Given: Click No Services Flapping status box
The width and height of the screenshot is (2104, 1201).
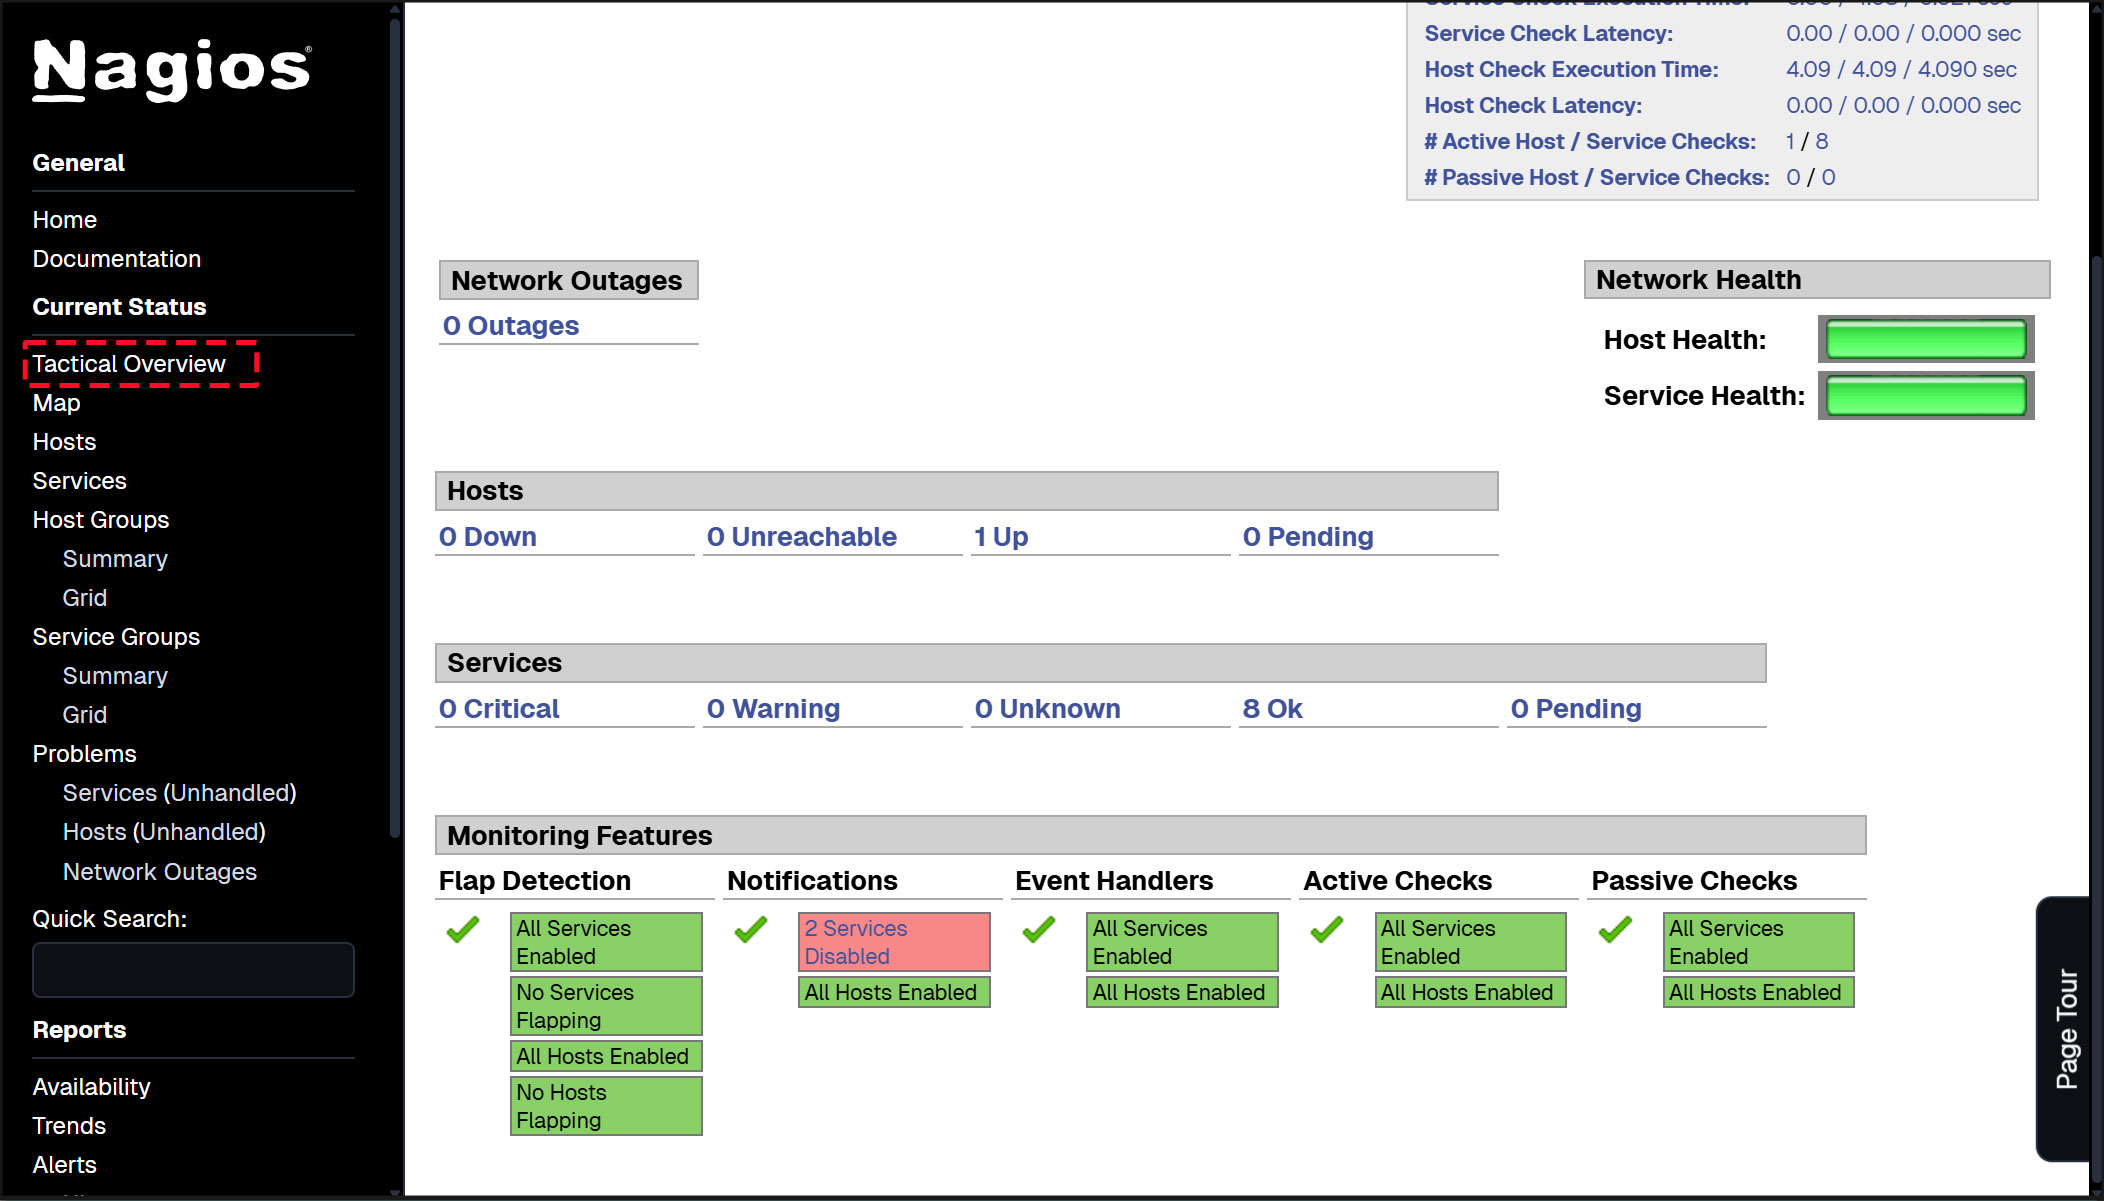Looking at the screenshot, I should (605, 1006).
